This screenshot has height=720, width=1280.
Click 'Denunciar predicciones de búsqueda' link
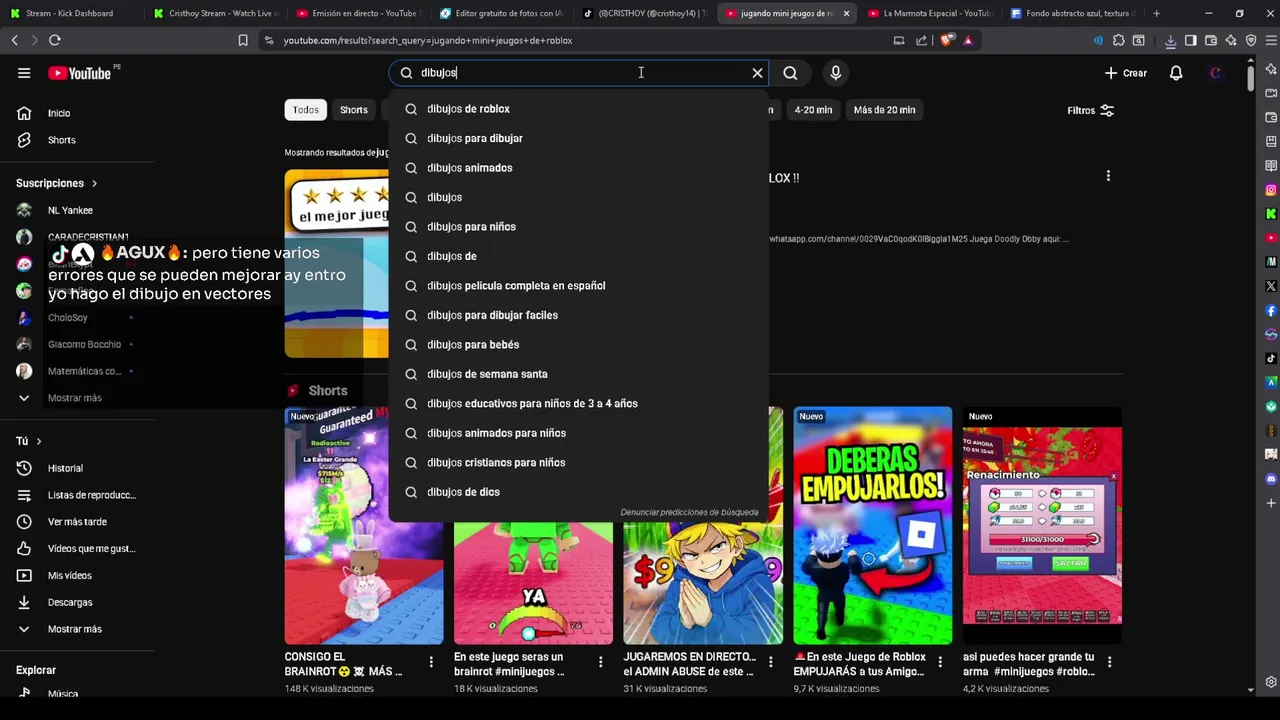pyautogui.click(x=689, y=512)
